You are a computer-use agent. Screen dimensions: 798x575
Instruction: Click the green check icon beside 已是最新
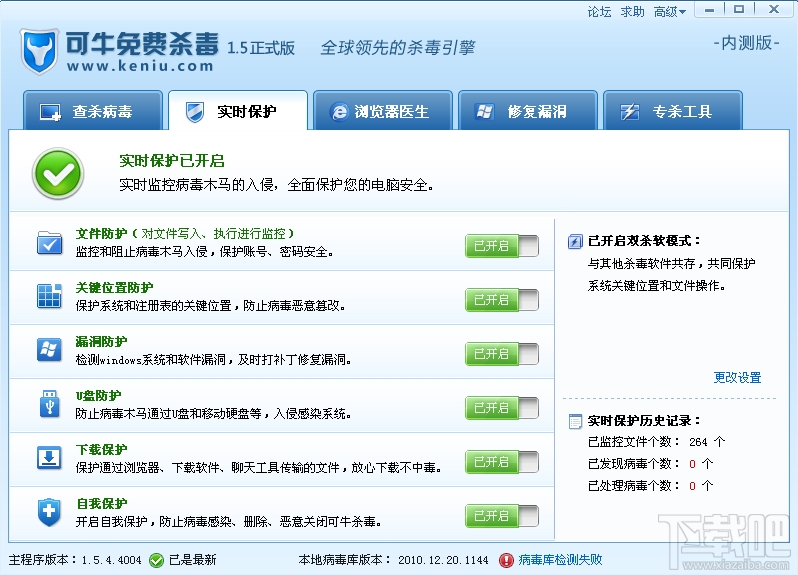pos(156,560)
